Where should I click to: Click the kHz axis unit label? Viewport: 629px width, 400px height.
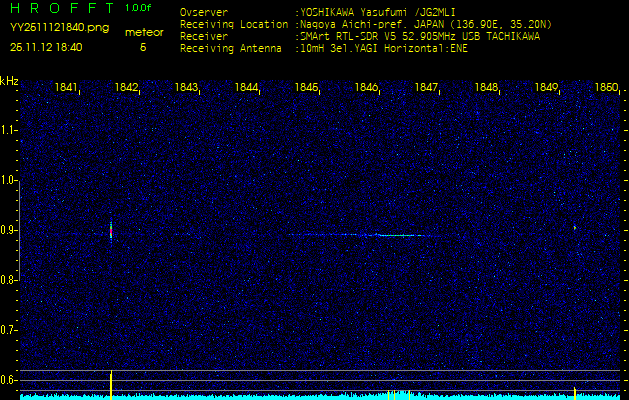[9, 81]
